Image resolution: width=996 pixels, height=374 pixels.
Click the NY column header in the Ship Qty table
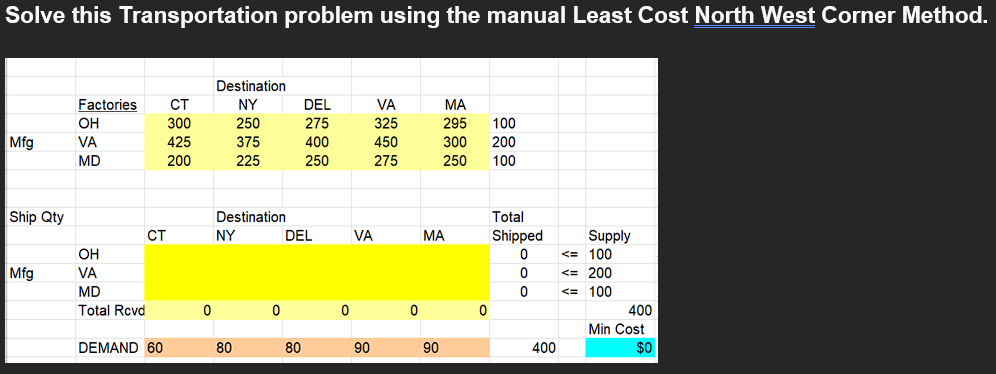point(225,236)
